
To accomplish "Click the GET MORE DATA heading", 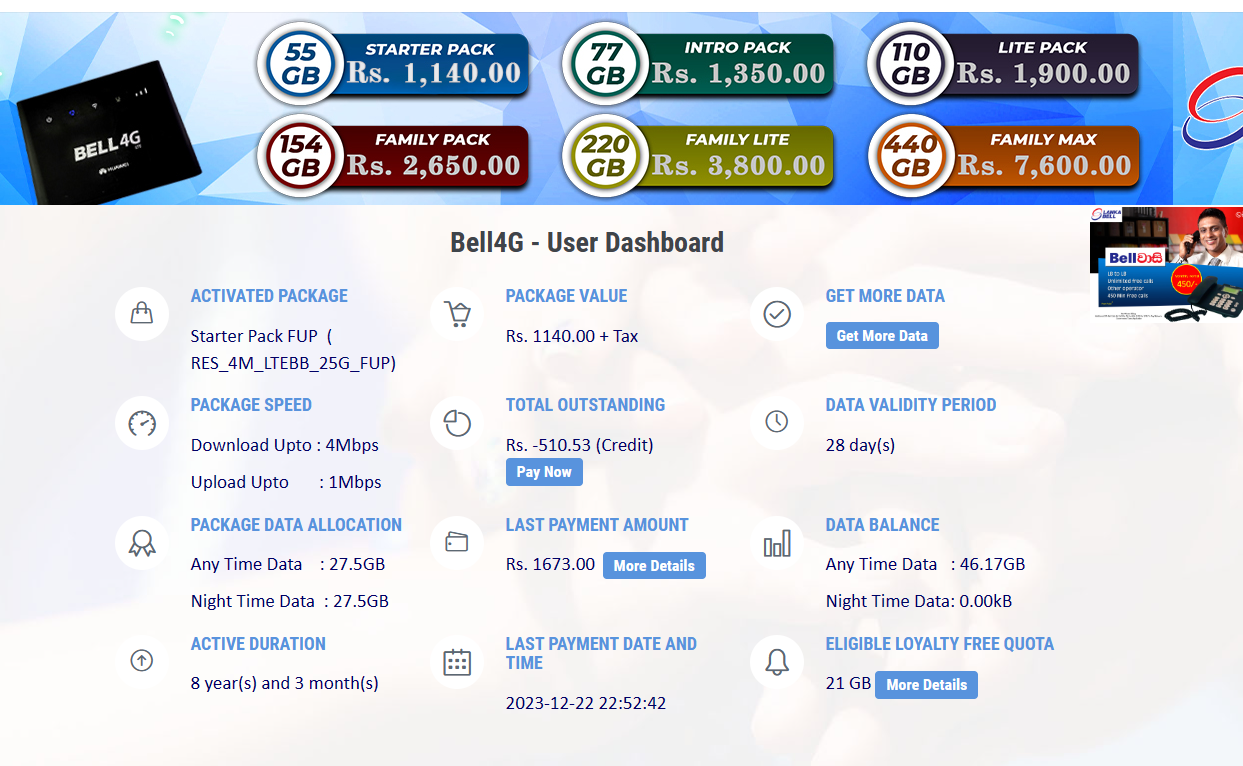I will click(x=885, y=296).
